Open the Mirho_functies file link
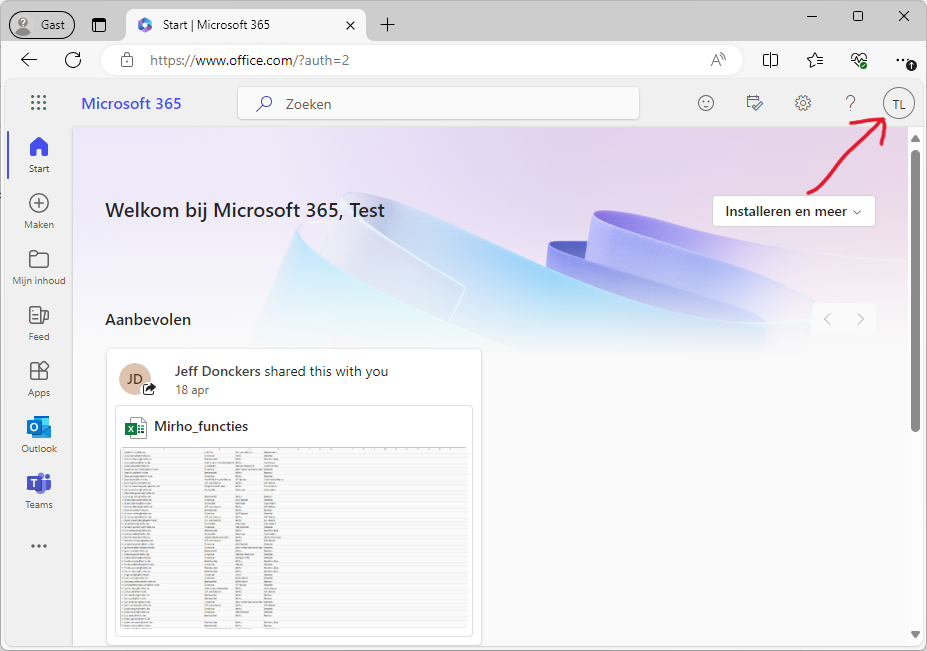The width and height of the screenshot is (927, 651). pyautogui.click(x=201, y=427)
